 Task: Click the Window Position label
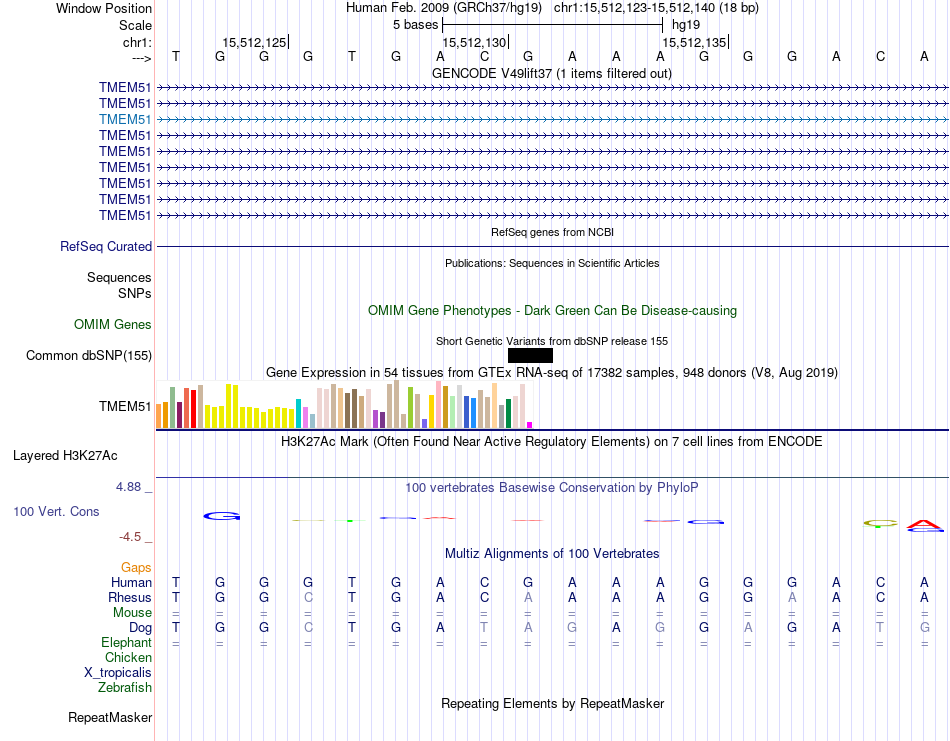point(104,8)
